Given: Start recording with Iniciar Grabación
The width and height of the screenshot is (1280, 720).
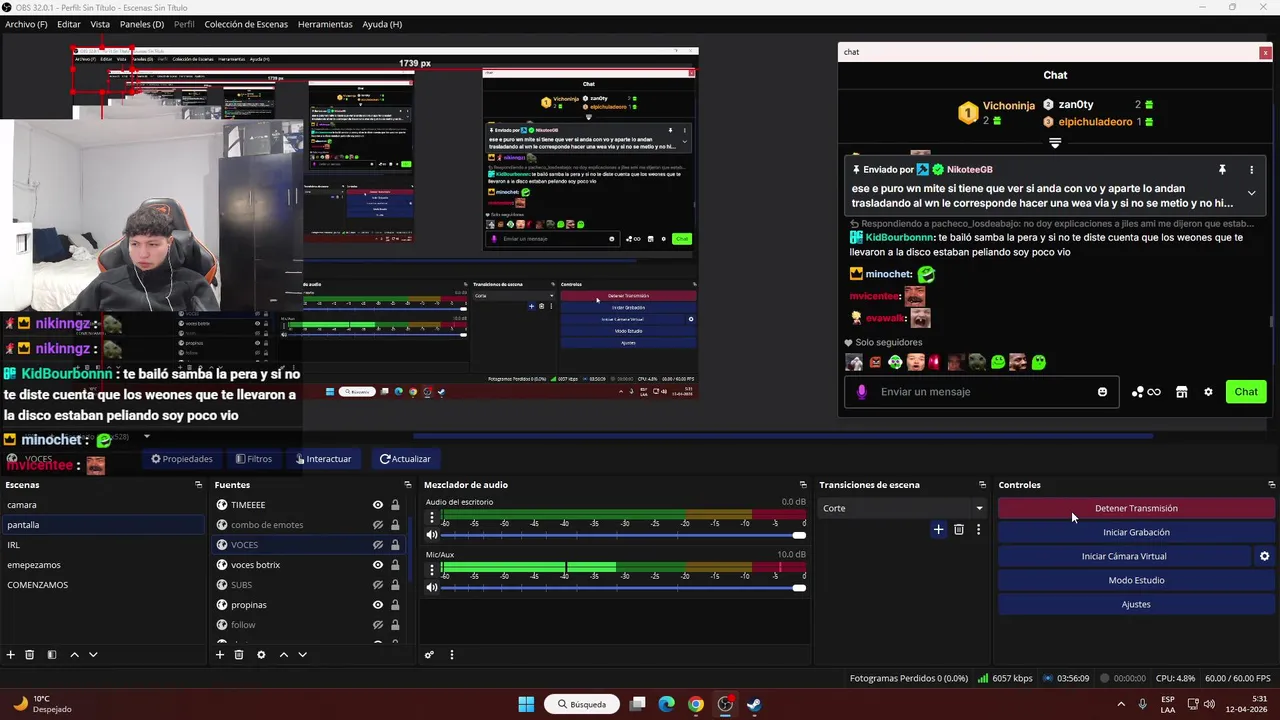Looking at the screenshot, I should pyautogui.click(x=1136, y=532).
